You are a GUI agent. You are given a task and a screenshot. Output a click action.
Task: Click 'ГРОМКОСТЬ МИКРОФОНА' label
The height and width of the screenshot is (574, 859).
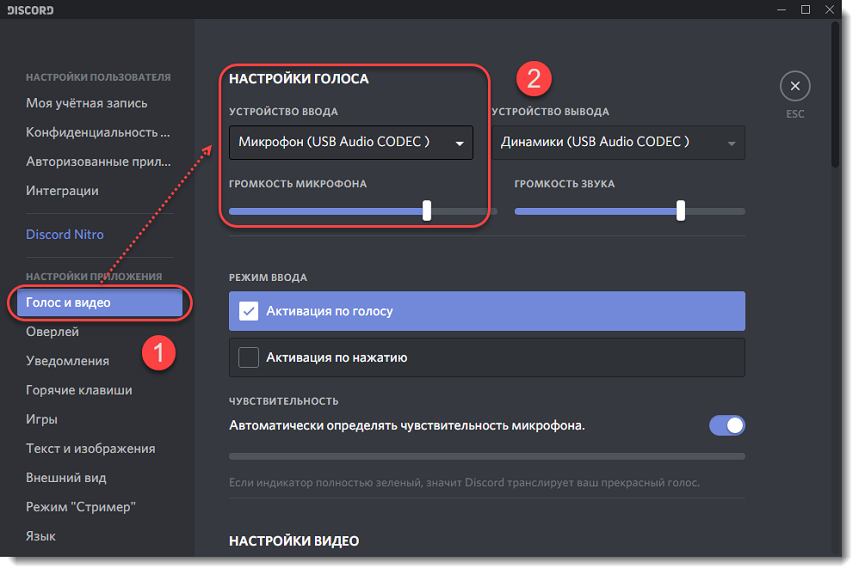297,183
